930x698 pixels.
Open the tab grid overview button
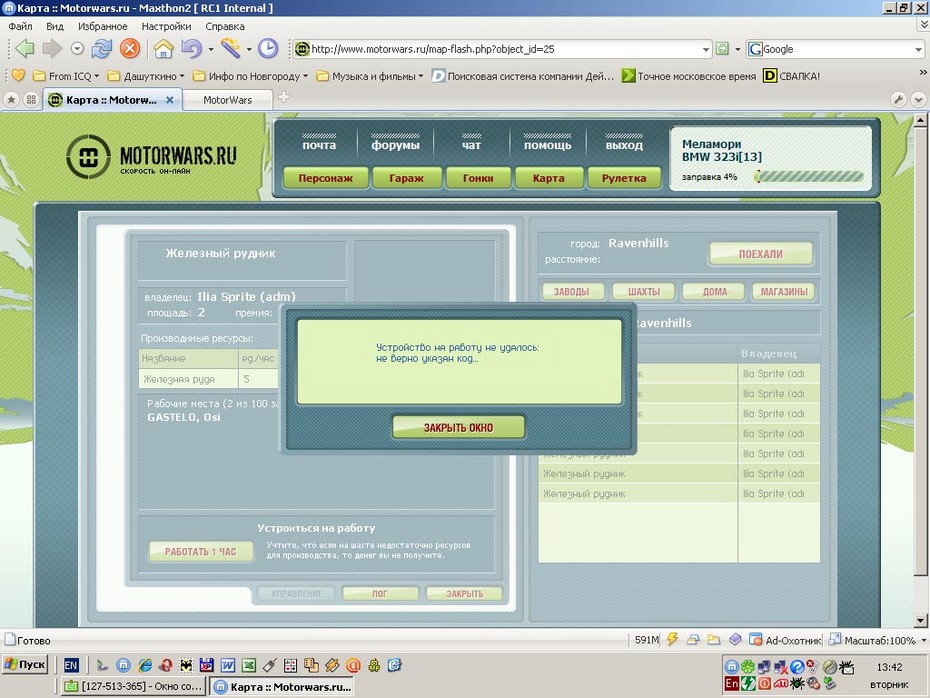(x=31, y=100)
